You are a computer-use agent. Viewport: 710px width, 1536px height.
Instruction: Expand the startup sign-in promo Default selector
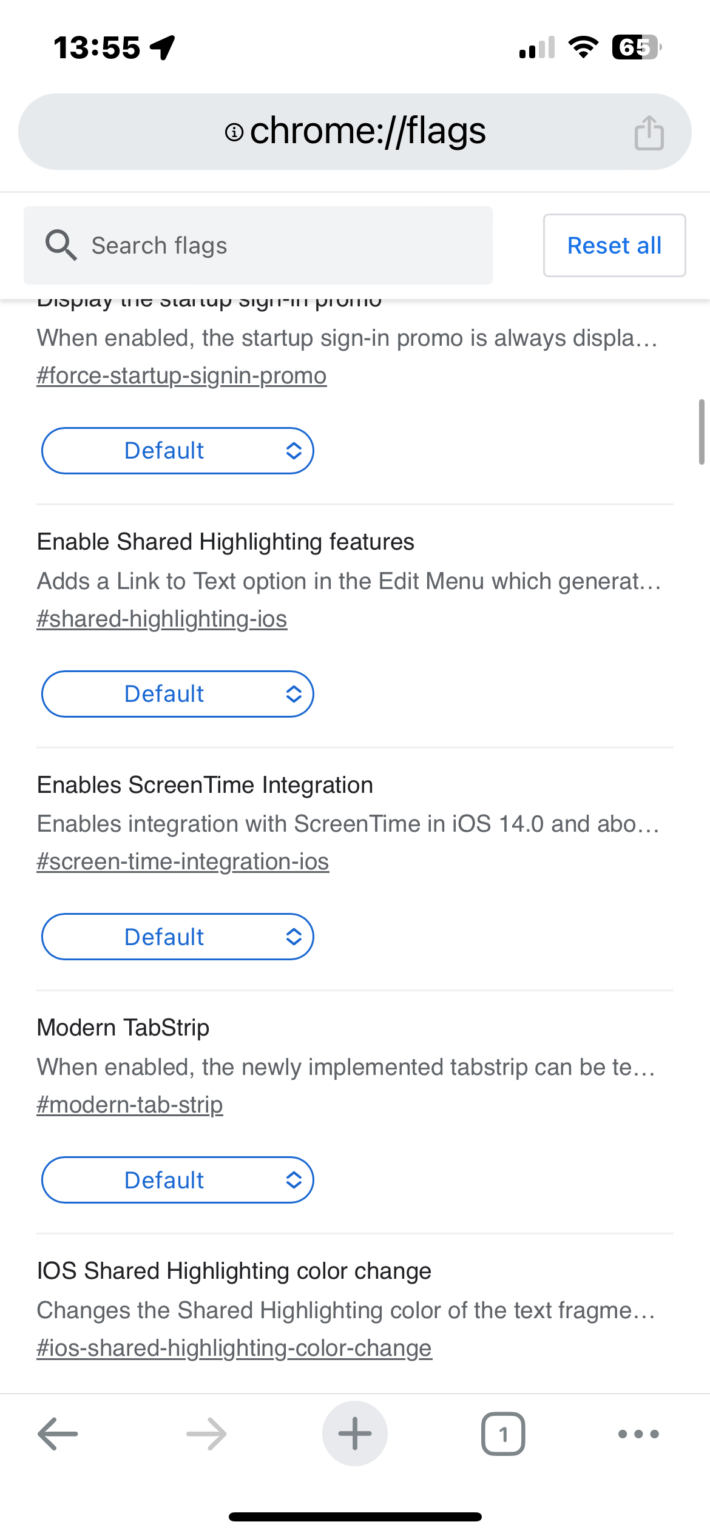pyautogui.click(x=177, y=450)
